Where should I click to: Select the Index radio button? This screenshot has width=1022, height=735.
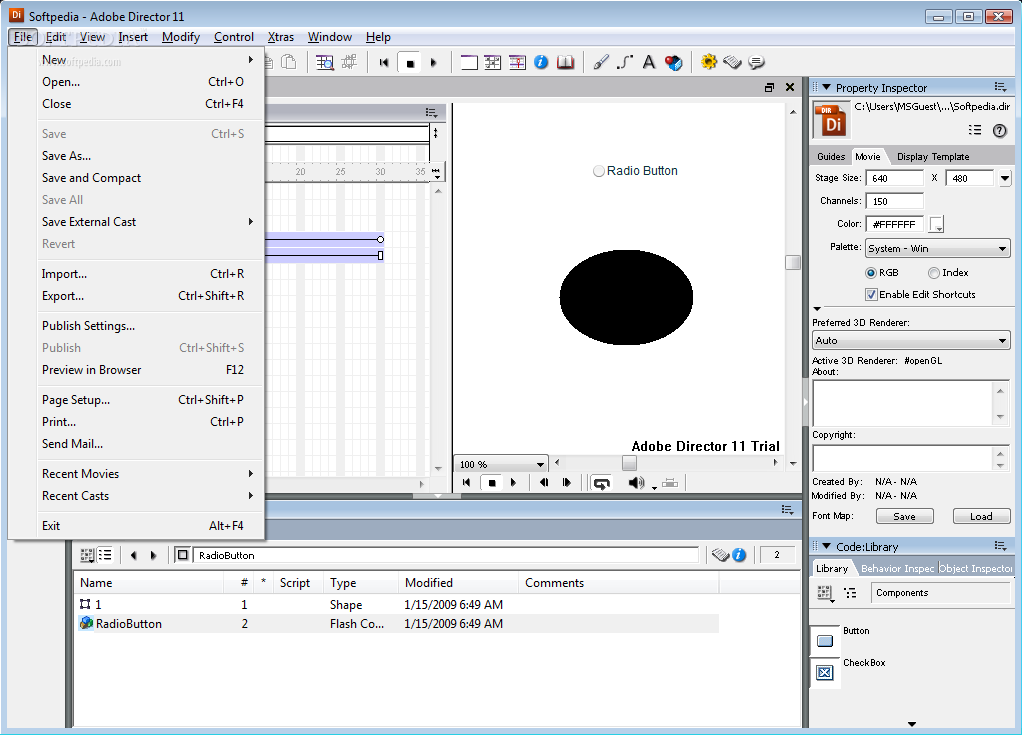coord(934,273)
